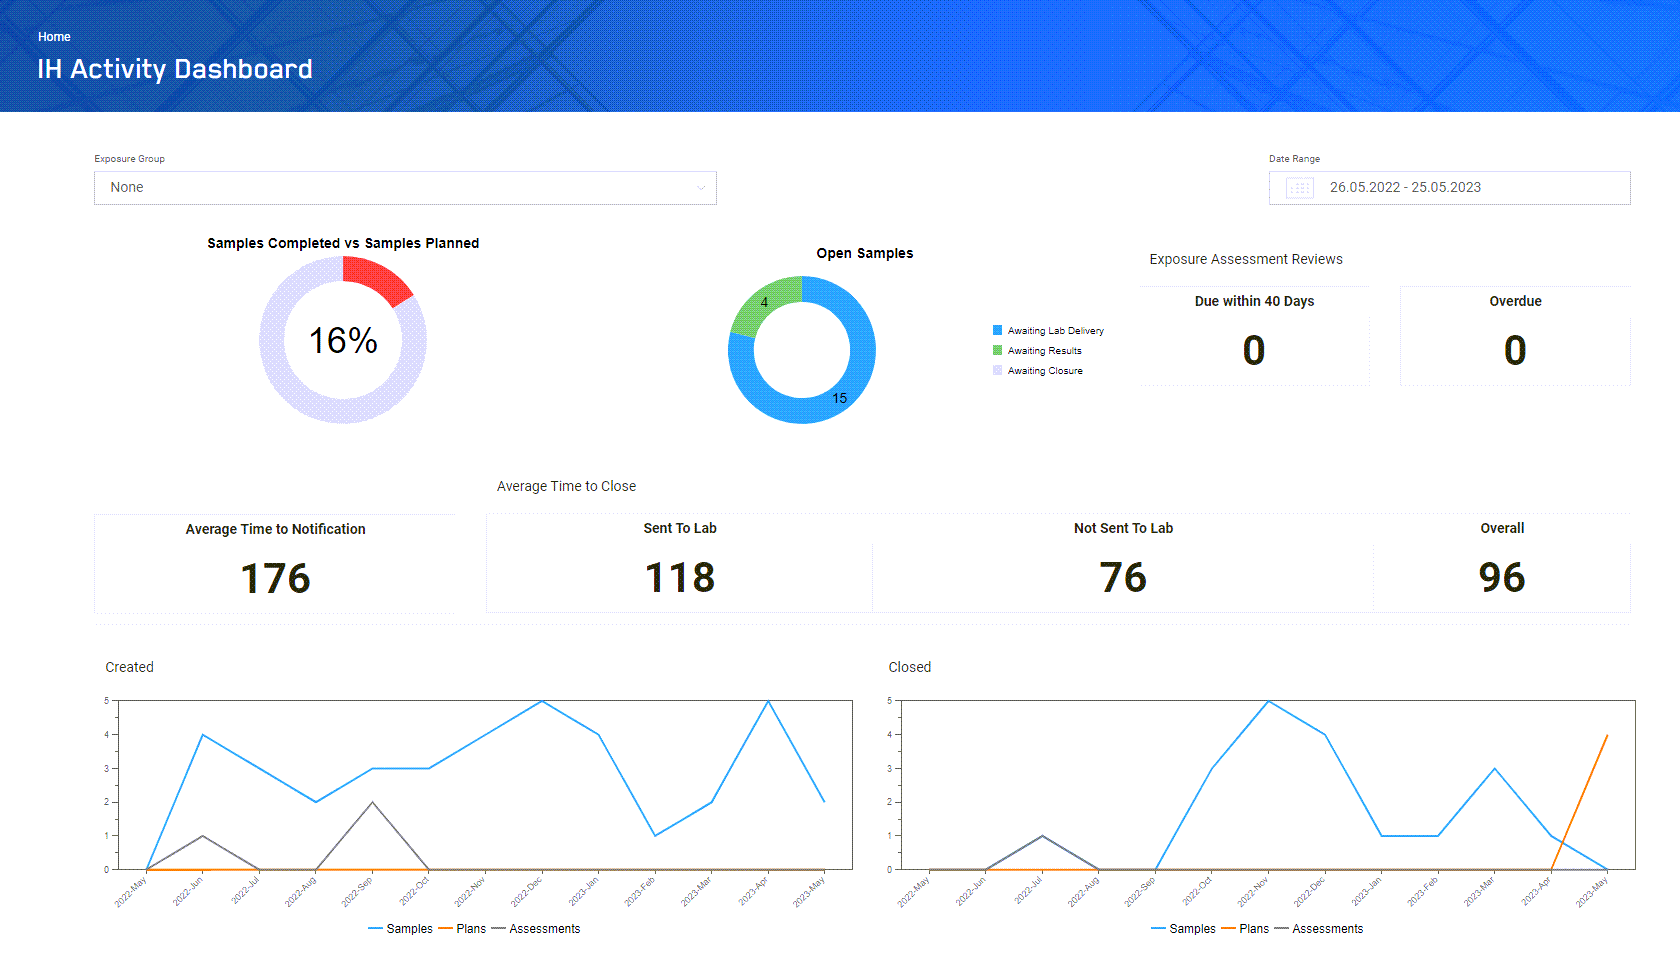Click the Assessments legend marker under Created chart

click(500, 928)
